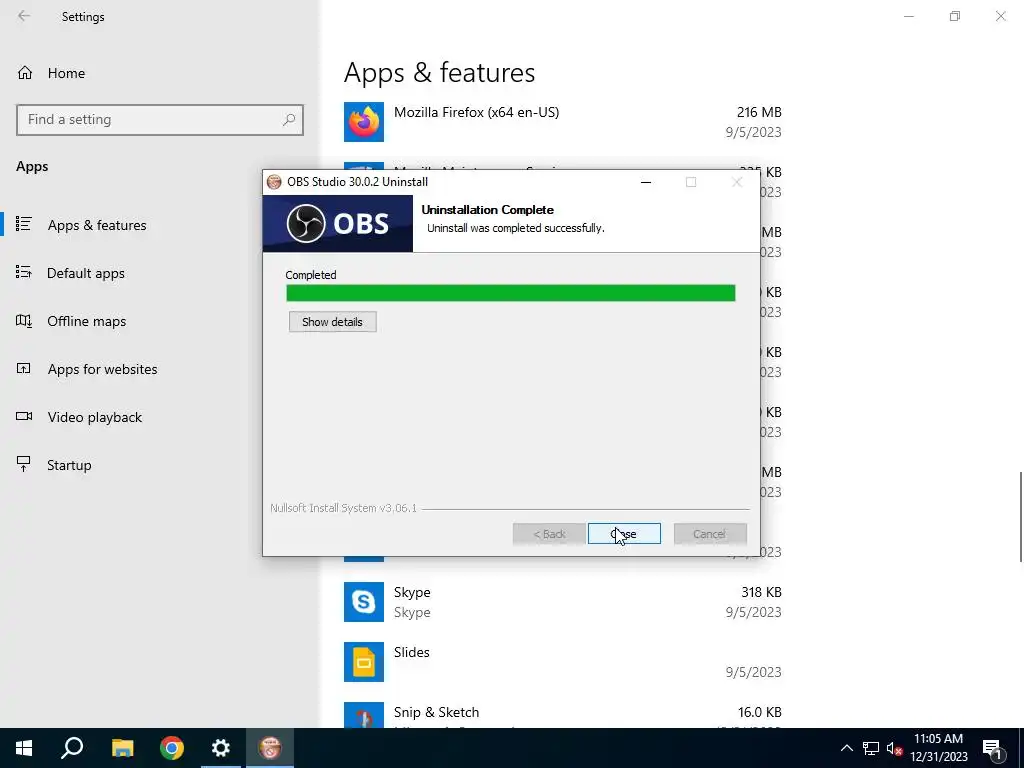Click the Apps for websites icon
Image resolution: width=1024 pixels, height=768 pixels.
click(x=24, y=368)
